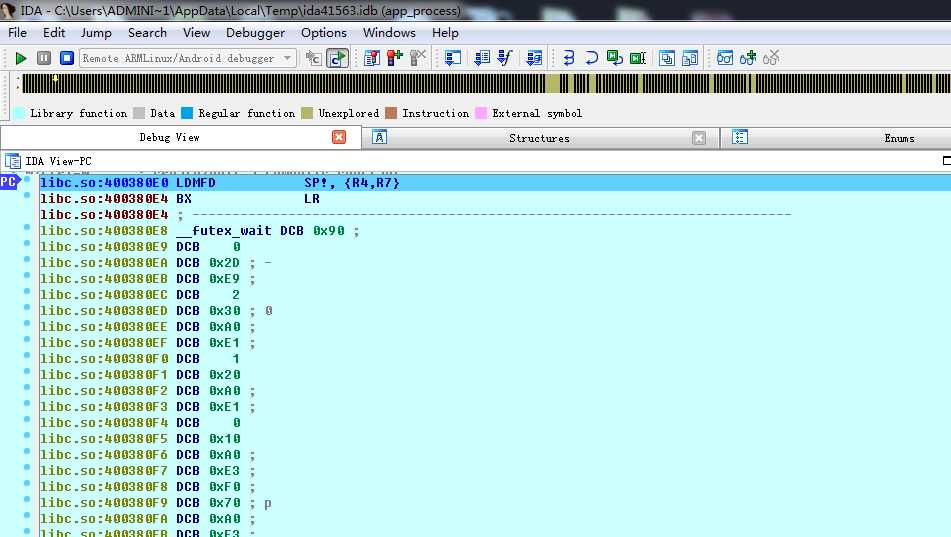The height and width of the screenshot is (537, 951).
Task: Click the threads list toolbar icon
Action: point(534,58)
